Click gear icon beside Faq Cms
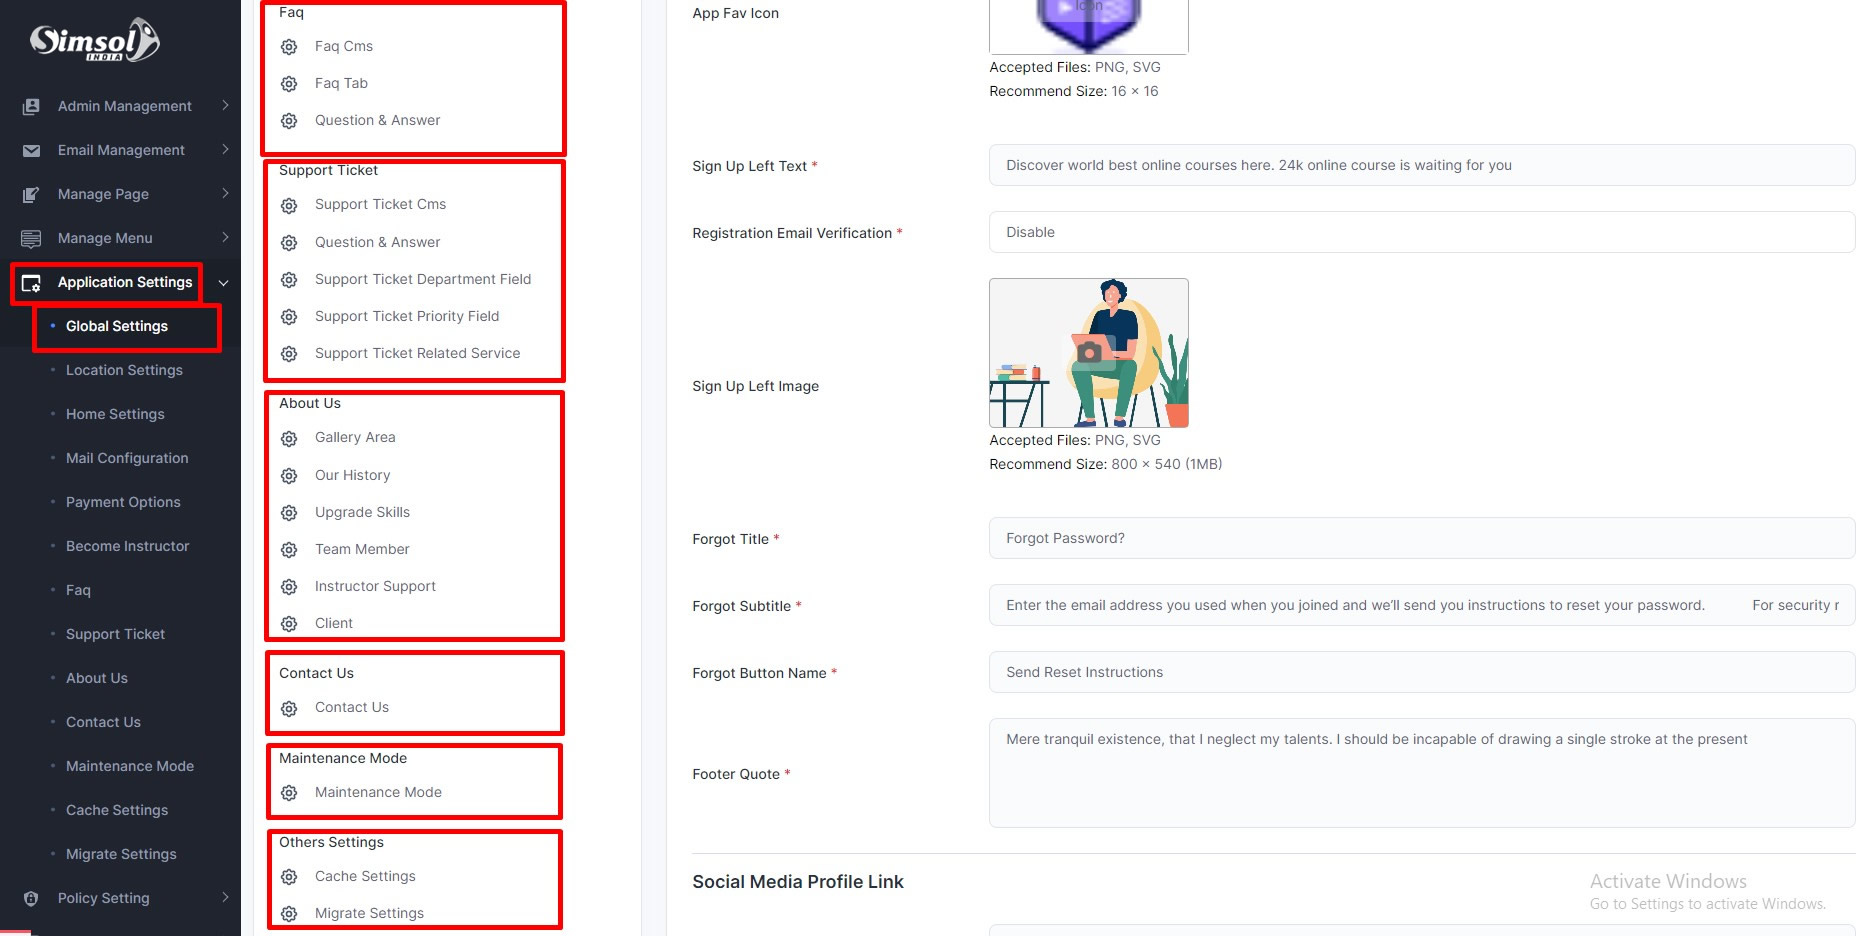The image size is (1874, 936). (289, 47)
